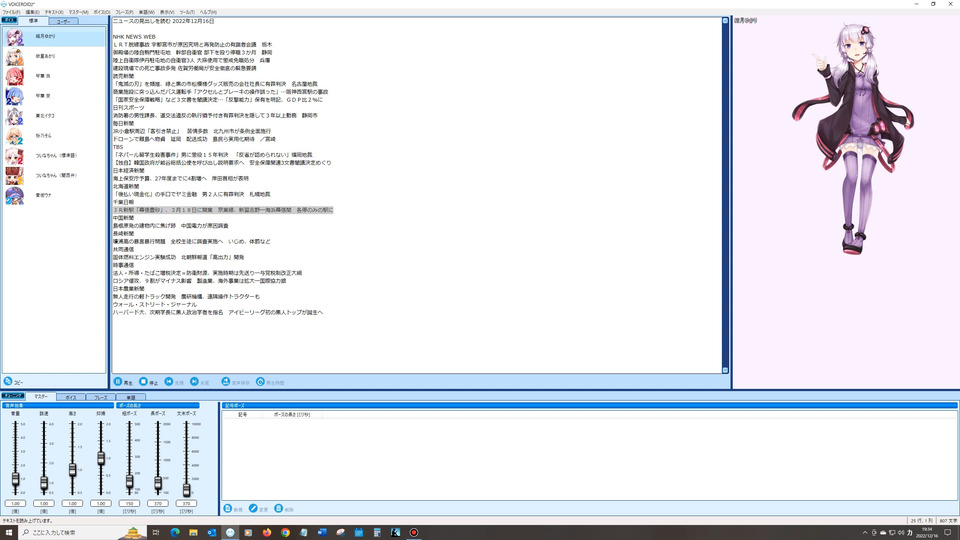
Task: Click the ポーズの長さ column header
Action: [x=291, y=414]
